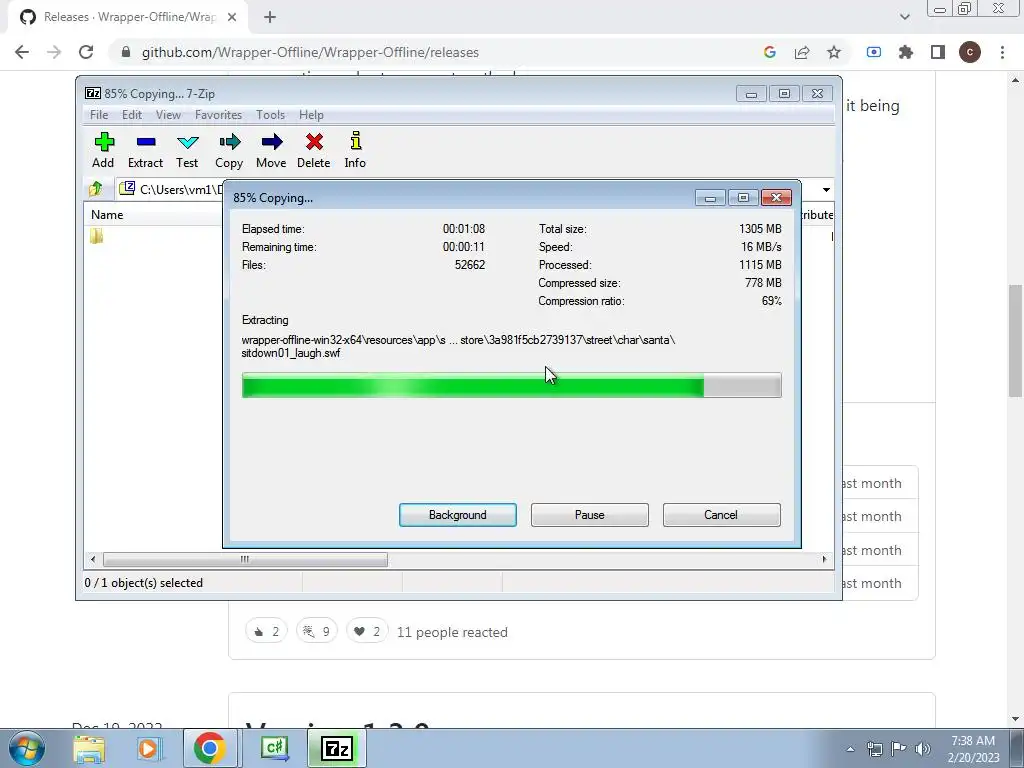Minimize the Copying progress dialog
The image size is (1024, 768).
tap(710, 197)
